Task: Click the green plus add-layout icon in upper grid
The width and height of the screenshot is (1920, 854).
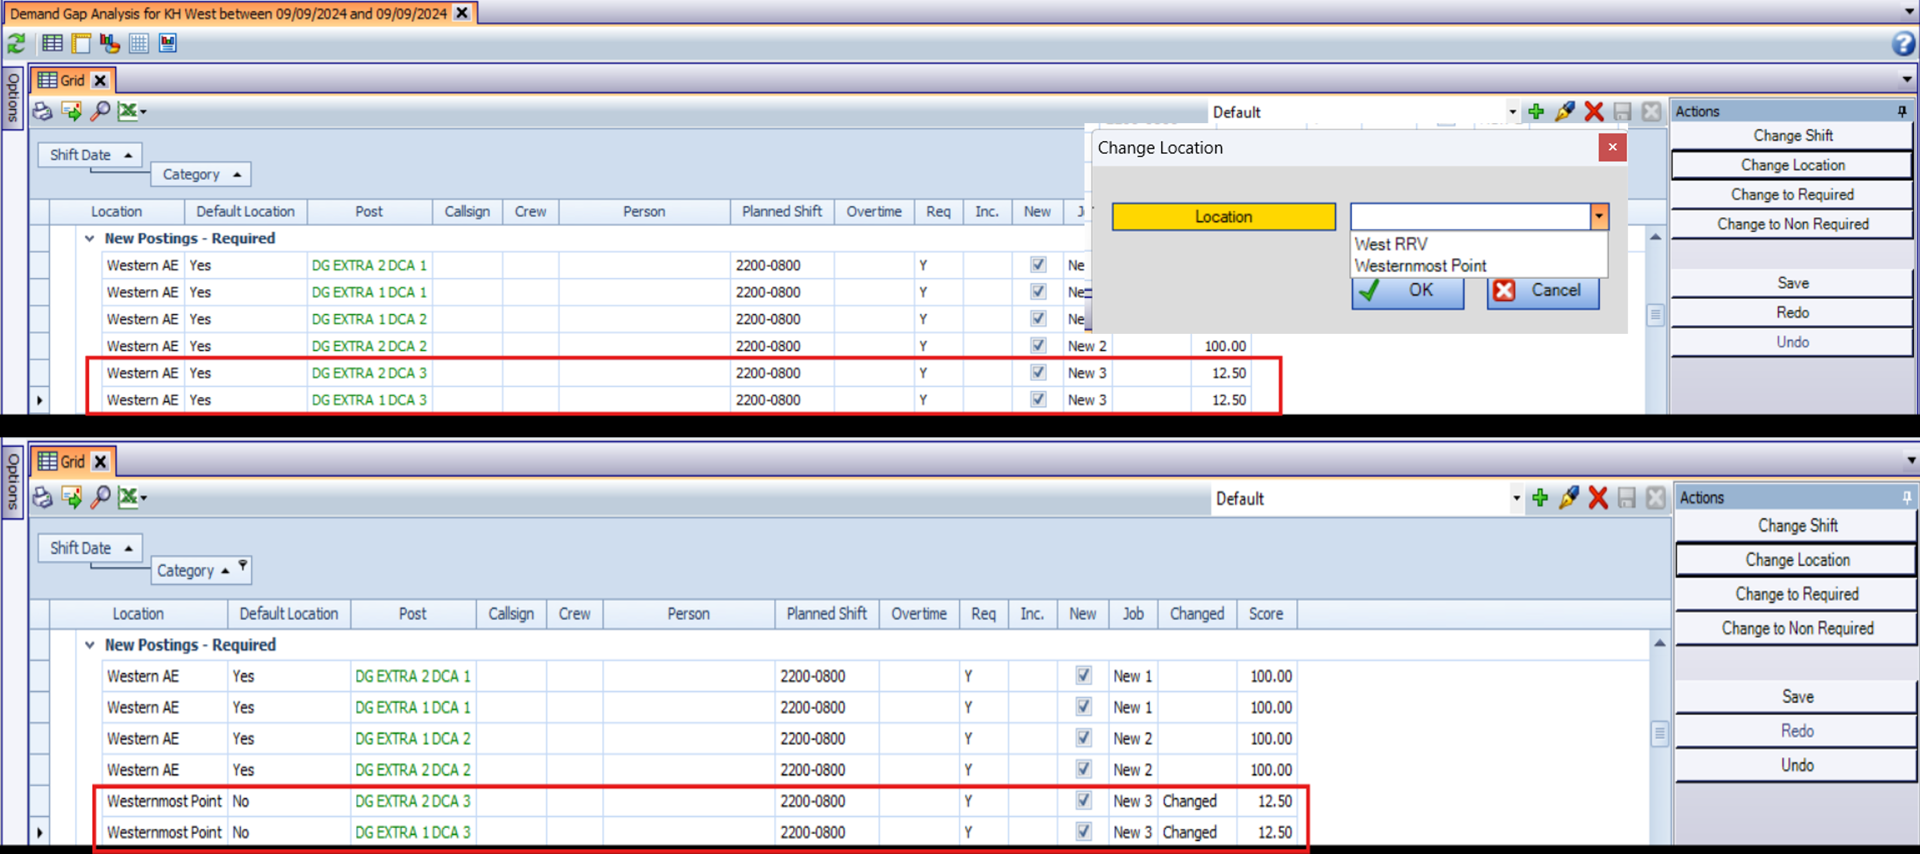Action: point(1536,111)
